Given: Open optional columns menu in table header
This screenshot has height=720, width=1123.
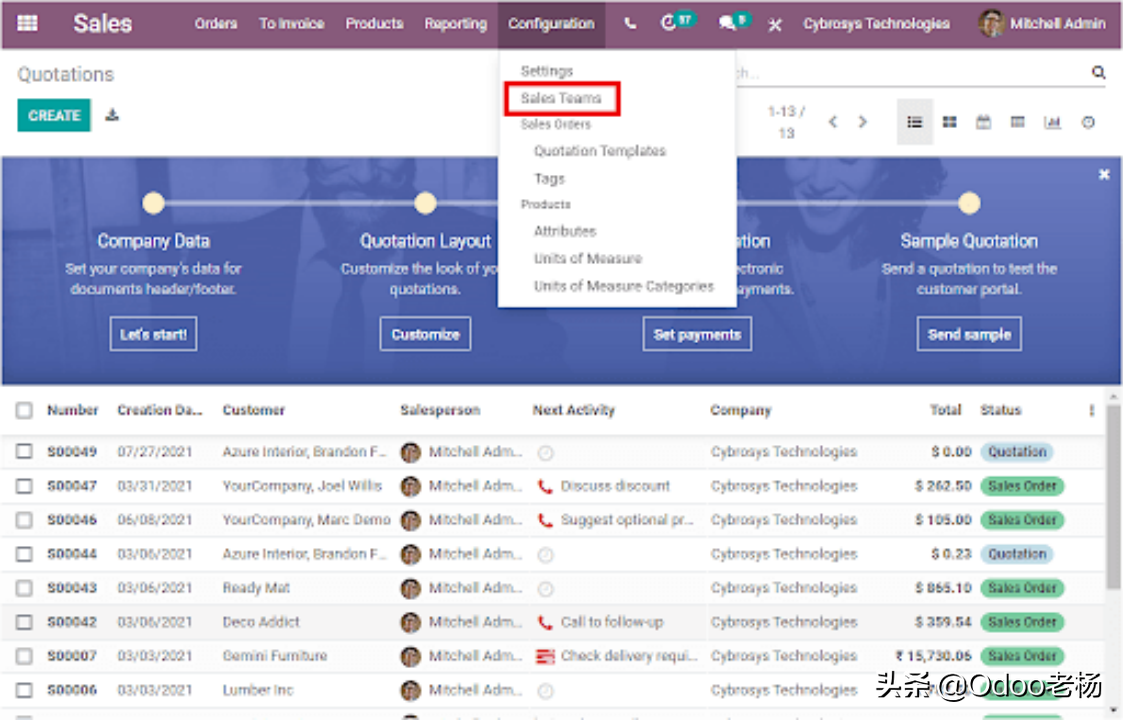Looking at the screenshot, I should point(1091,410).
